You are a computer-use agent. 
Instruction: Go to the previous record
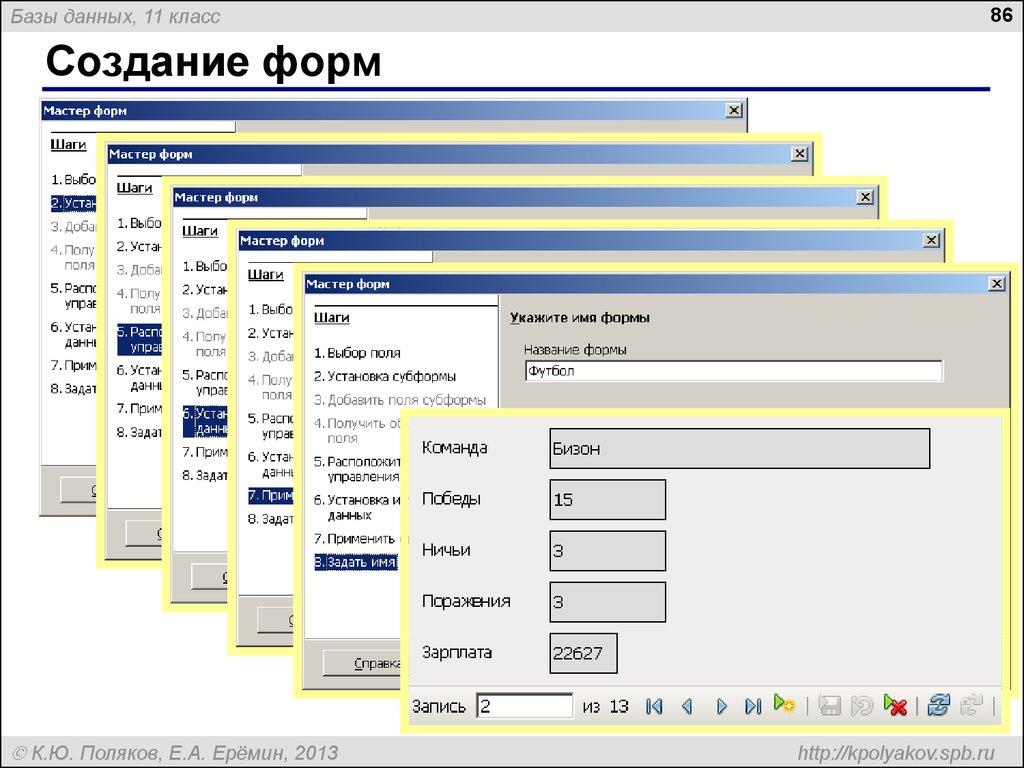point(688,706)
